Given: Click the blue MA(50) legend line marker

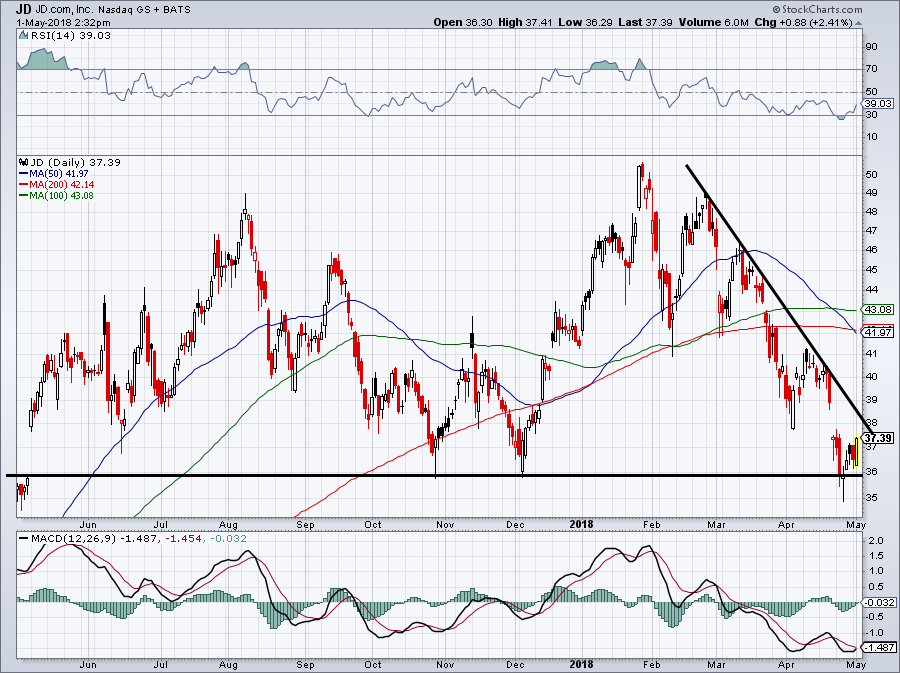Looking at the screenshot, I should click(24, 174).
